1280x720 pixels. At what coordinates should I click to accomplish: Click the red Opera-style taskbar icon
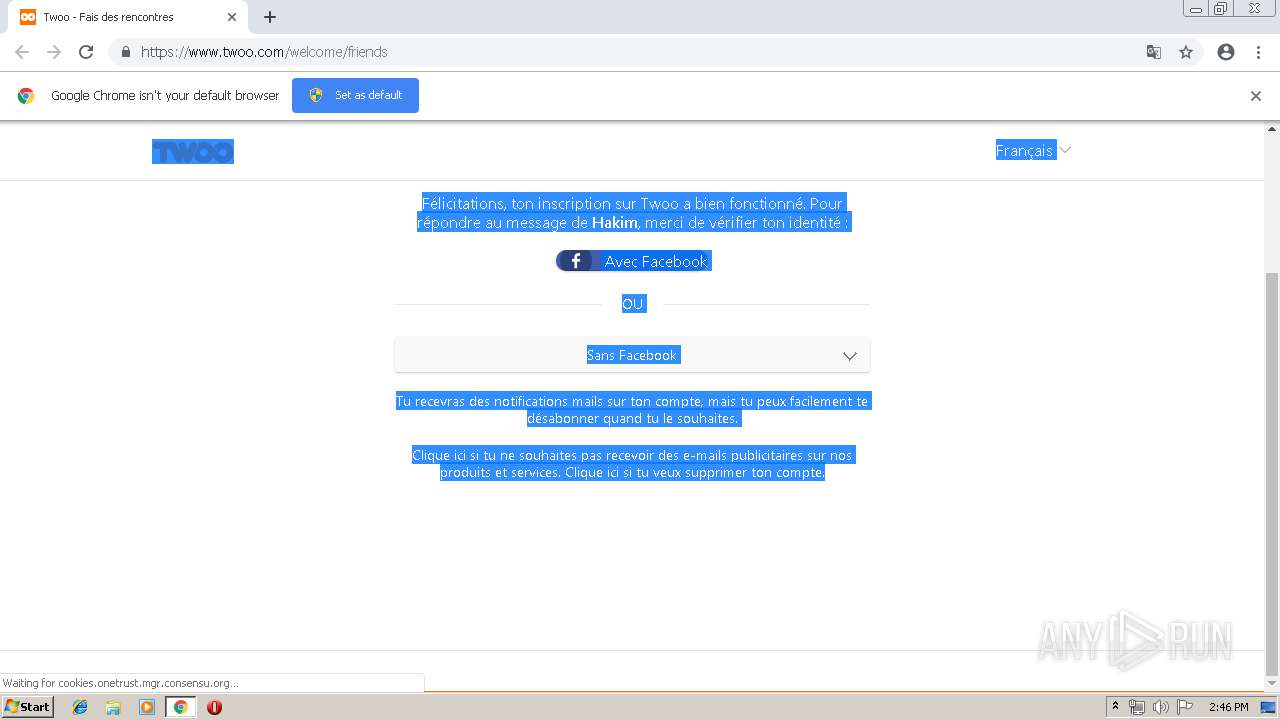(214, 707)
